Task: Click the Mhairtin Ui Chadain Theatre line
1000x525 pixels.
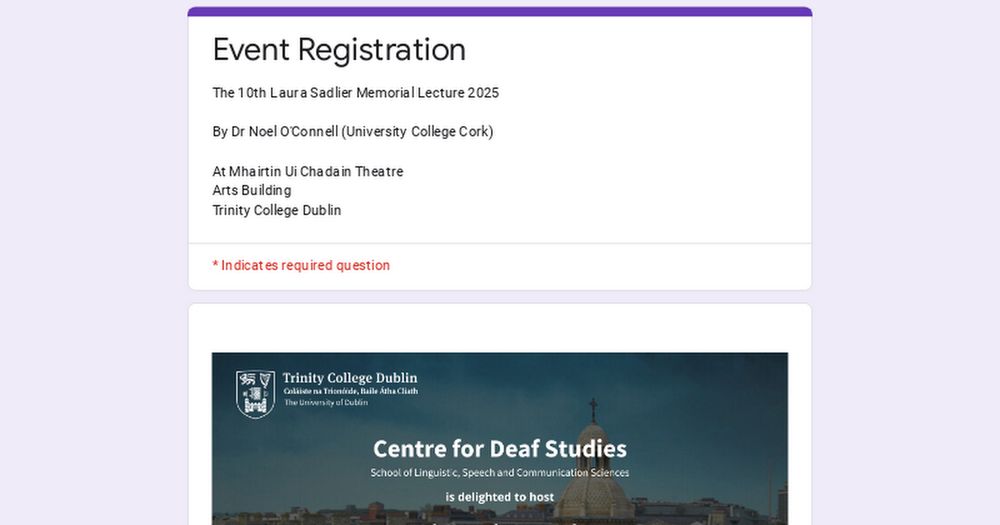Action: (307, 172)
